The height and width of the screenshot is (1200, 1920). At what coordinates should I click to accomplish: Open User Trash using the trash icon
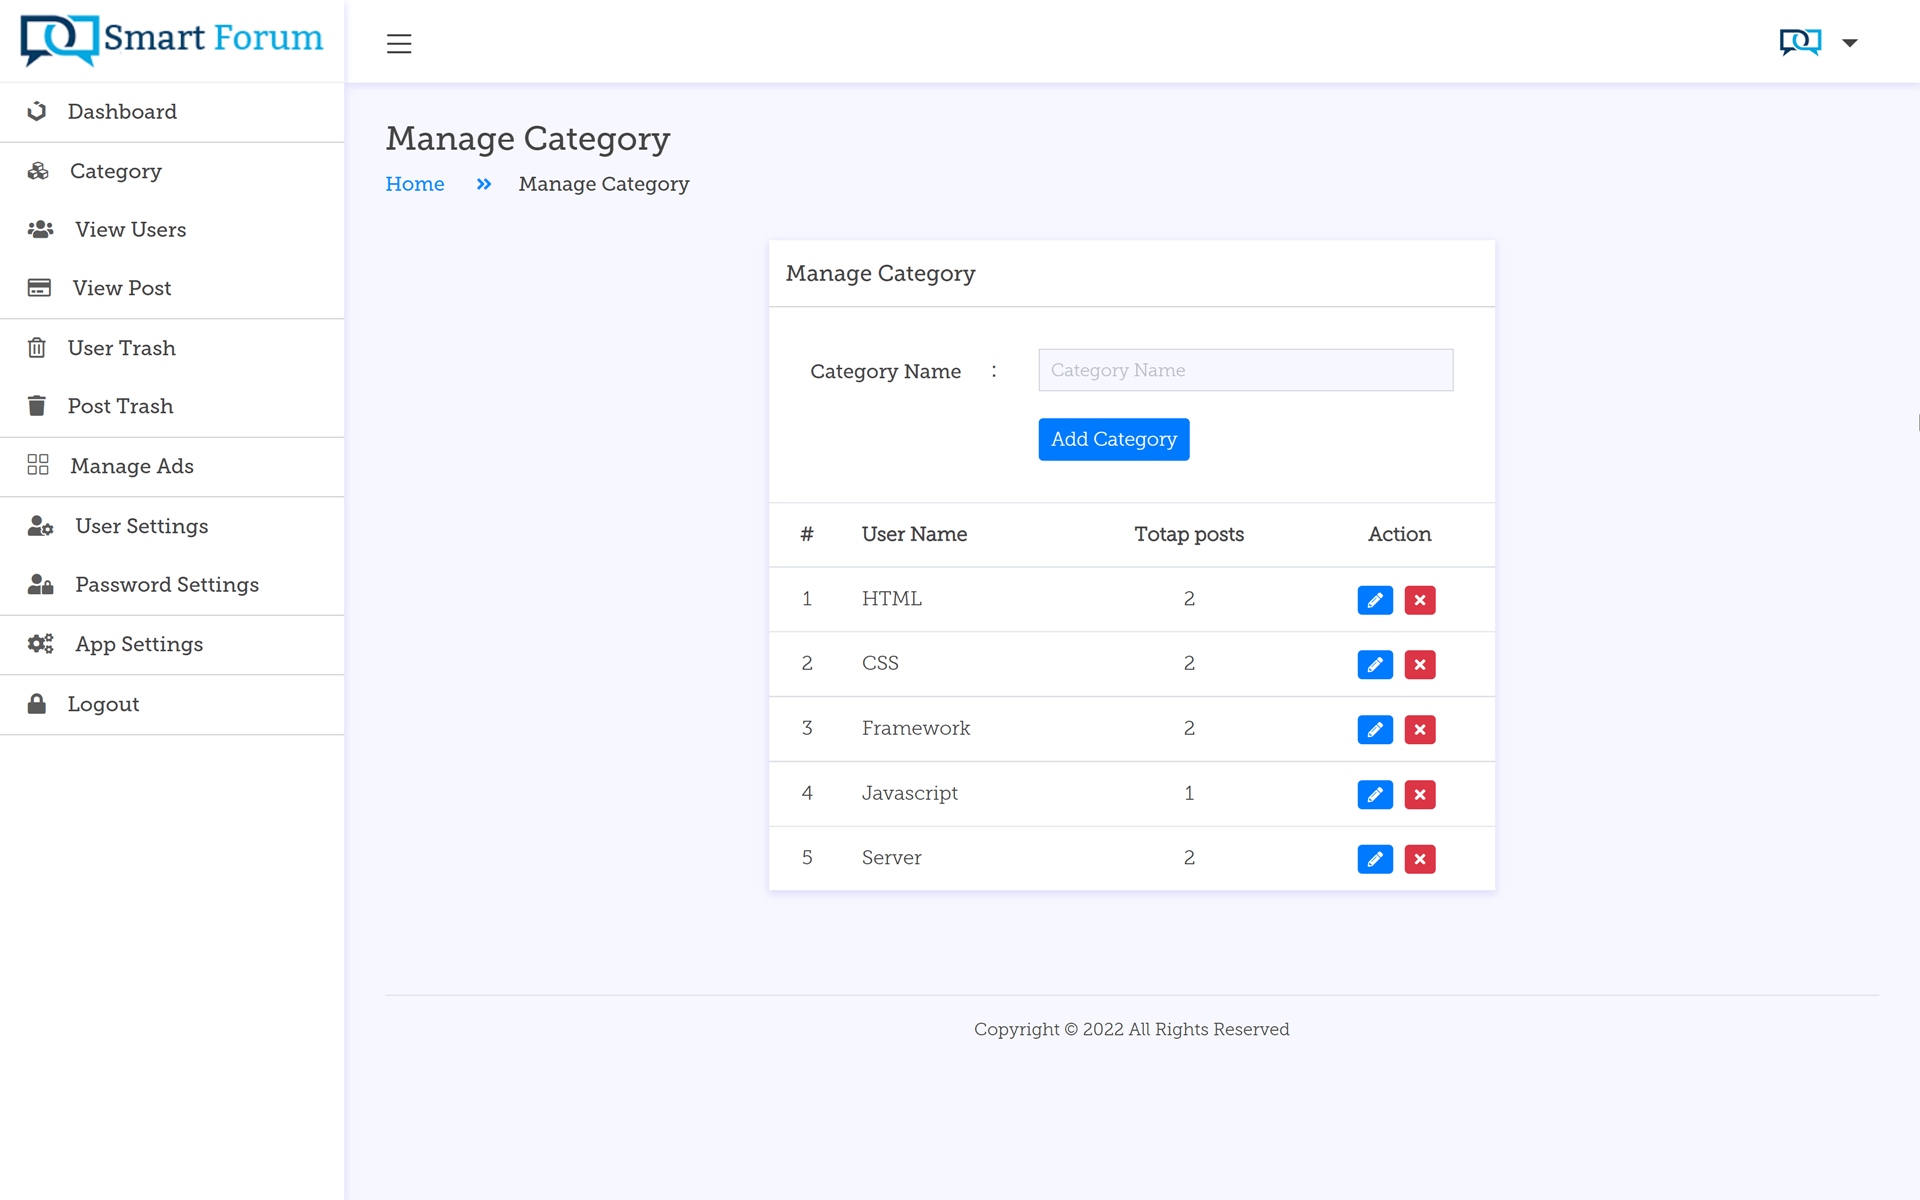tap(37, 347)
